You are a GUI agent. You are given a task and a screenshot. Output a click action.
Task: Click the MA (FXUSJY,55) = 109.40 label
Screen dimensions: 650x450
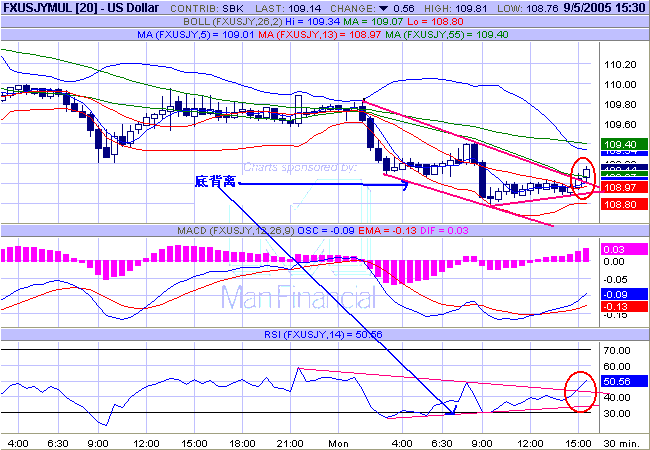(447, 35)
